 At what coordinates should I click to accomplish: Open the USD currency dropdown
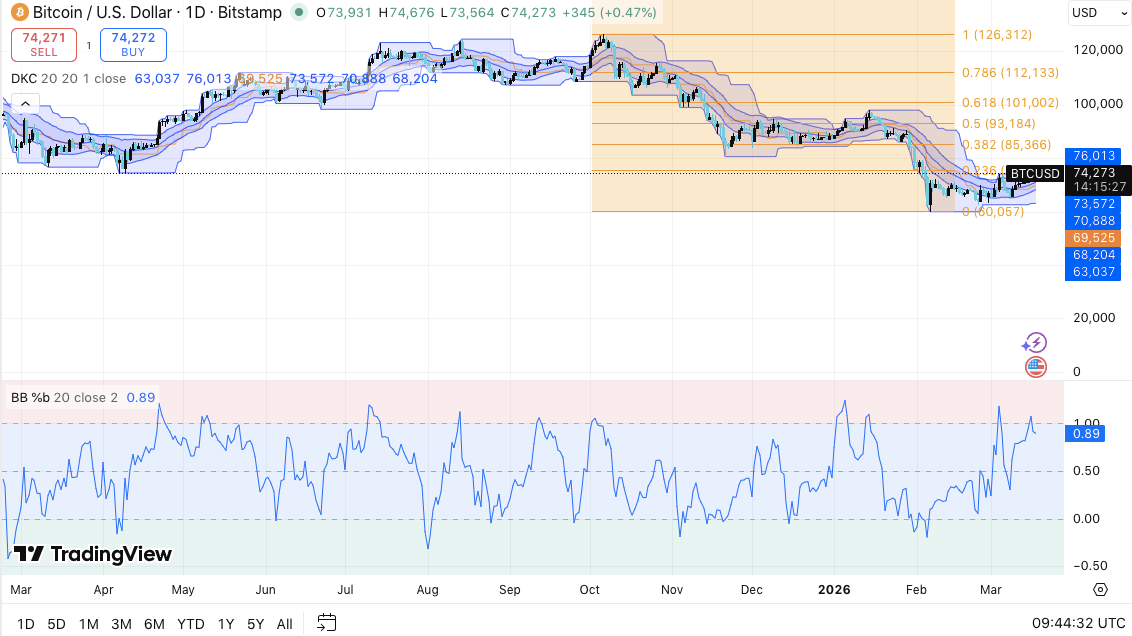click(1099, 13)
